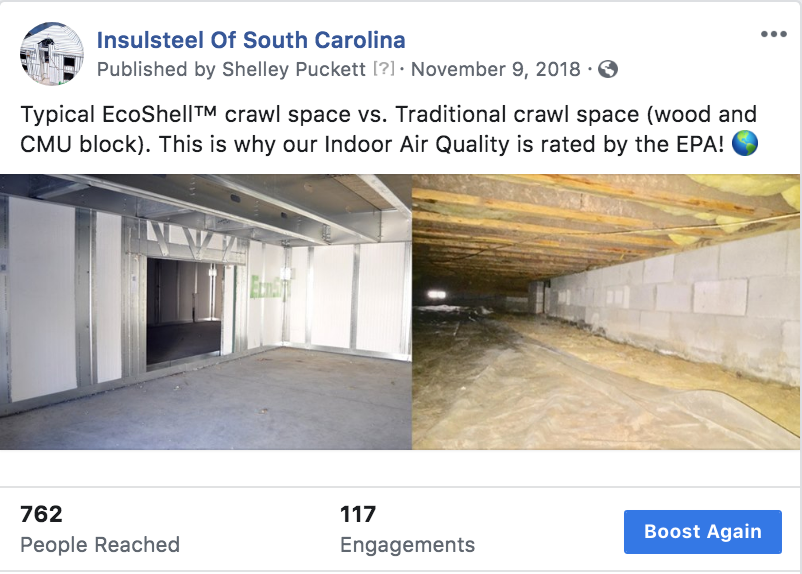Screen dimensions: 802x574
Task: Click the 762 reach count
Action: click(x=41, y=514)
